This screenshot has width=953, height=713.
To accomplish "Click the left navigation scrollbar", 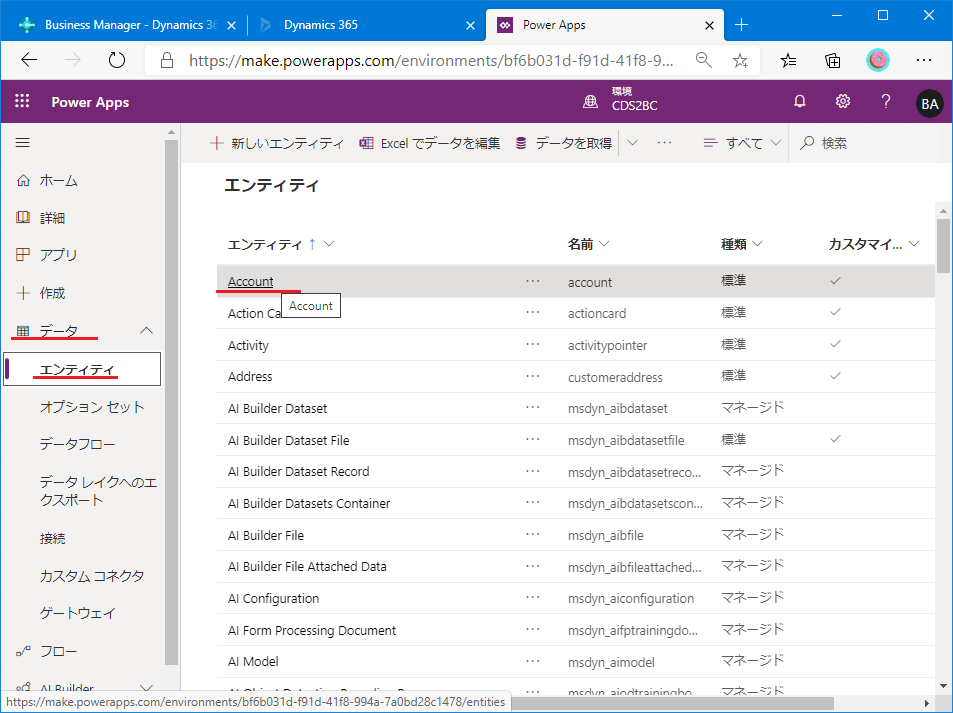I will (171, 401).
